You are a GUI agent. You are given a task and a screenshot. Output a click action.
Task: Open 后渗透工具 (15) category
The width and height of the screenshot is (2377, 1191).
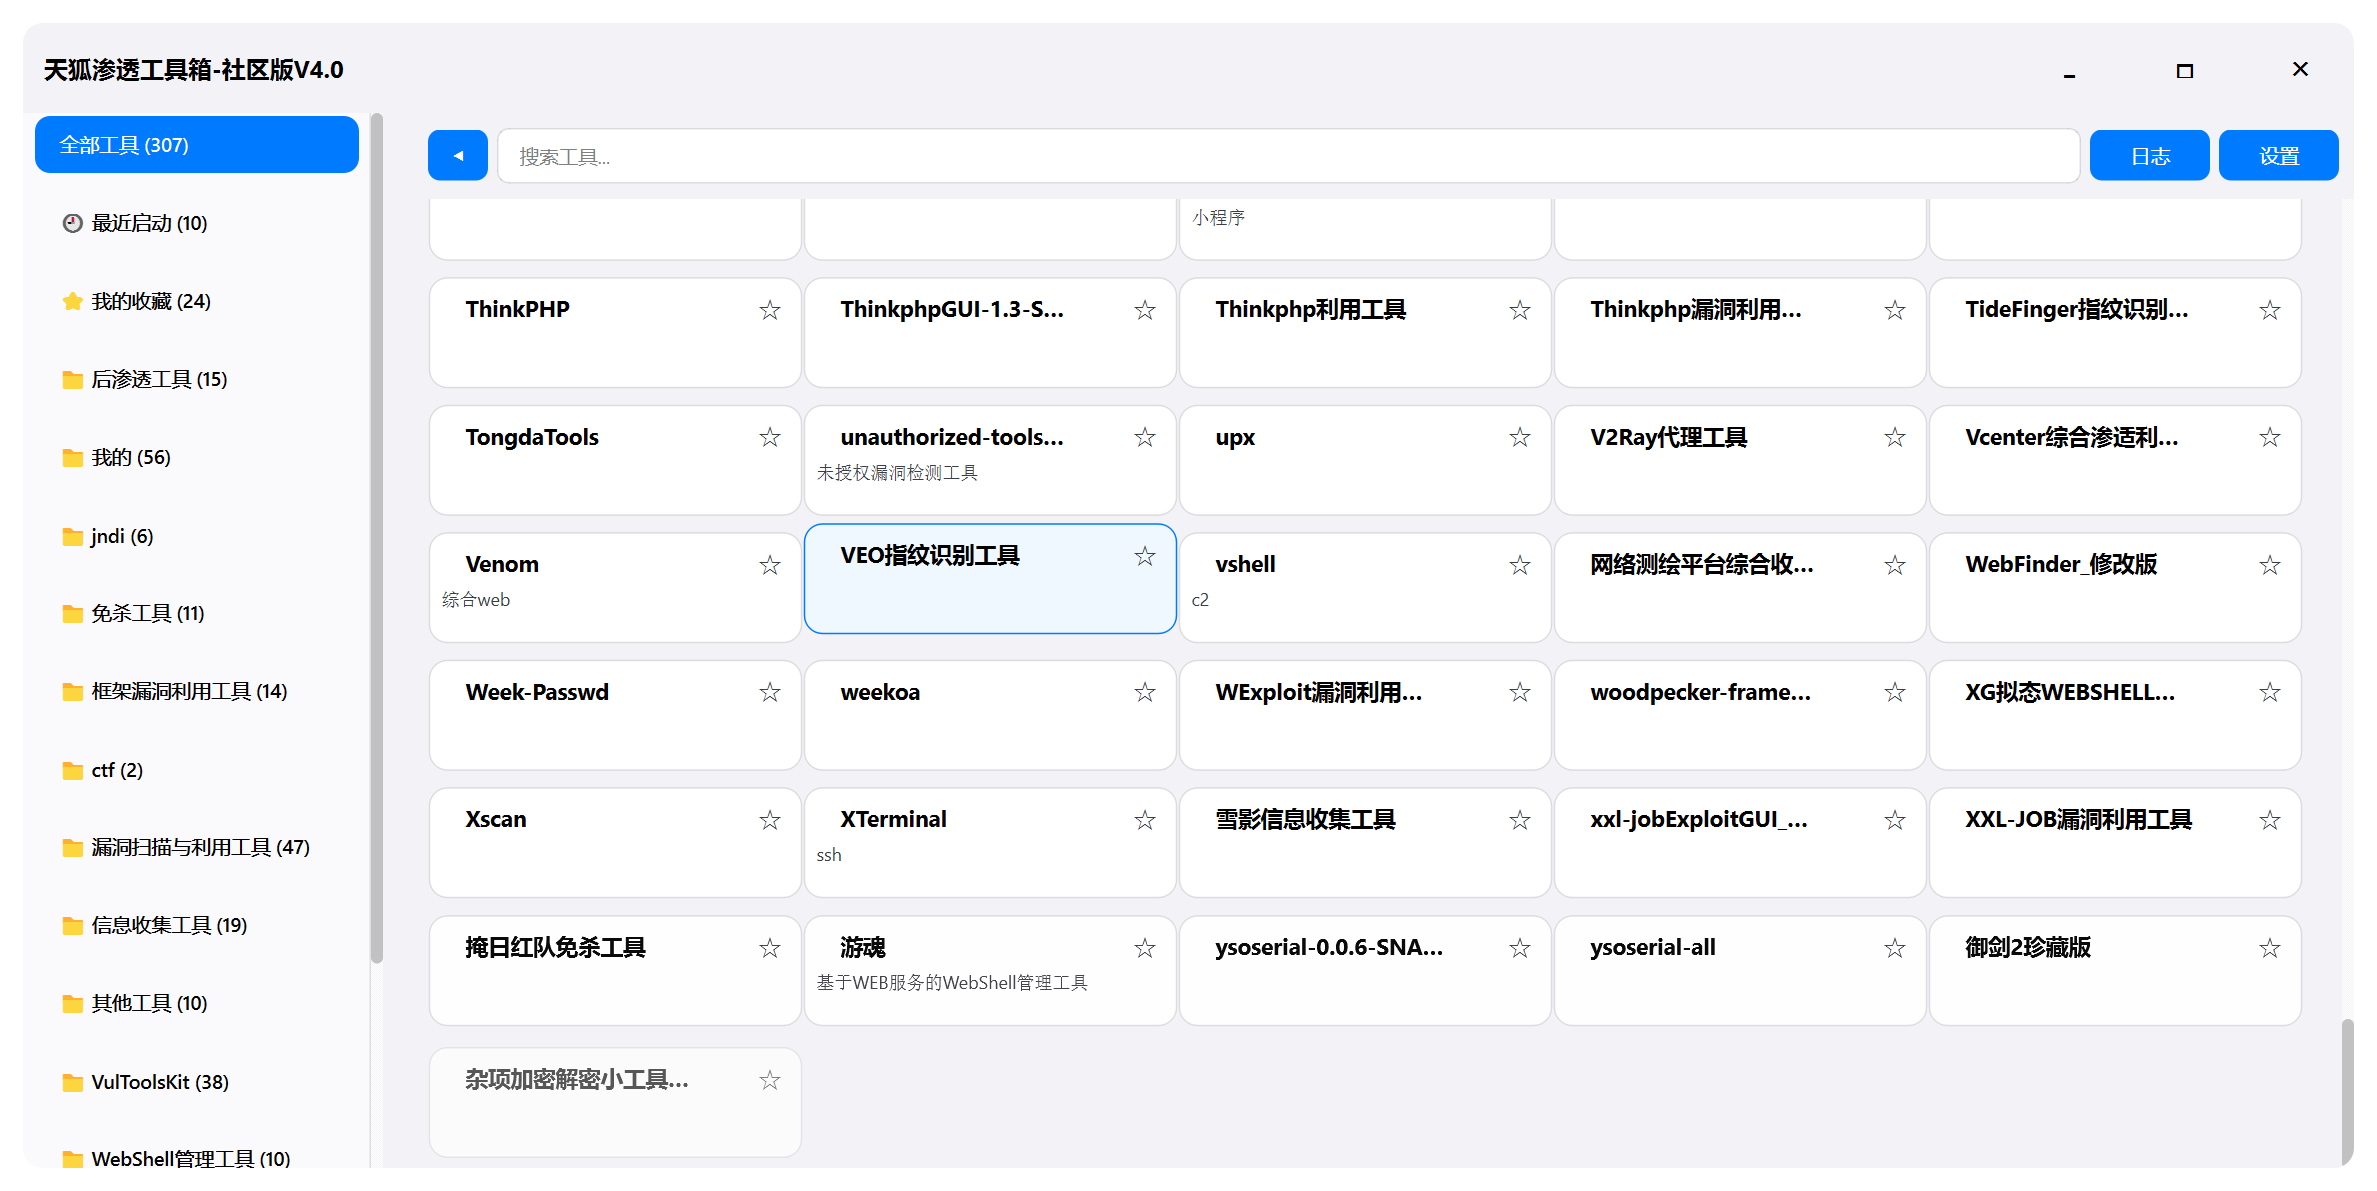point(197,379)
